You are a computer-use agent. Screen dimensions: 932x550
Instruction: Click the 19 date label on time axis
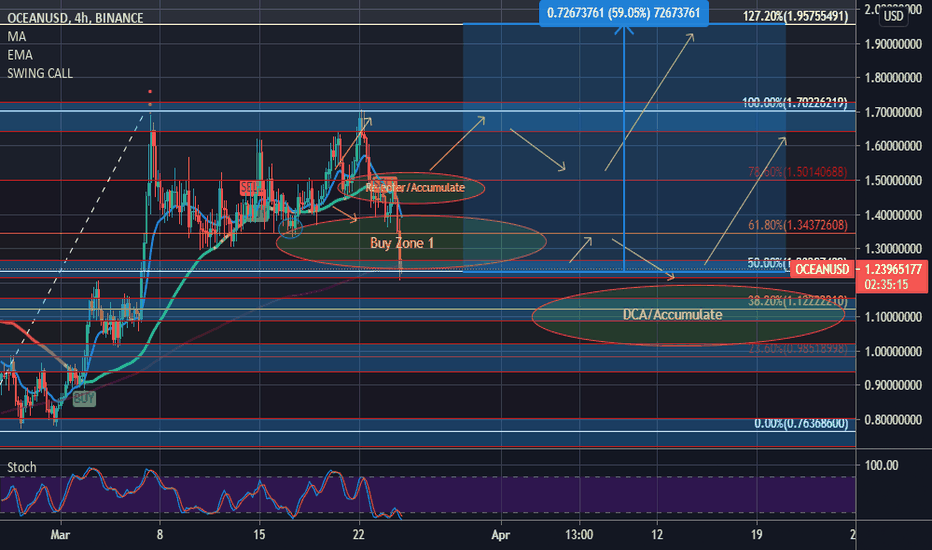(x=756, y=535)
